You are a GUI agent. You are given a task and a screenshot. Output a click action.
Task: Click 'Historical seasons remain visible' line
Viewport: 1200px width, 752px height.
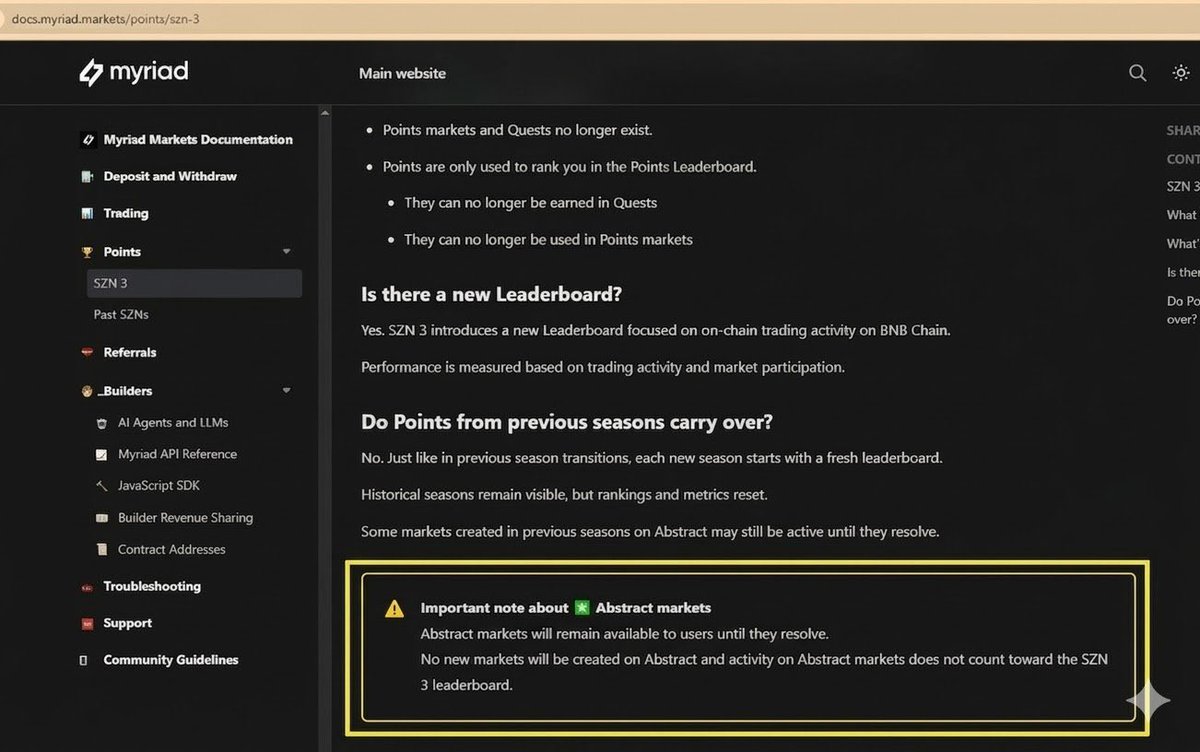[x=564, y=494]
